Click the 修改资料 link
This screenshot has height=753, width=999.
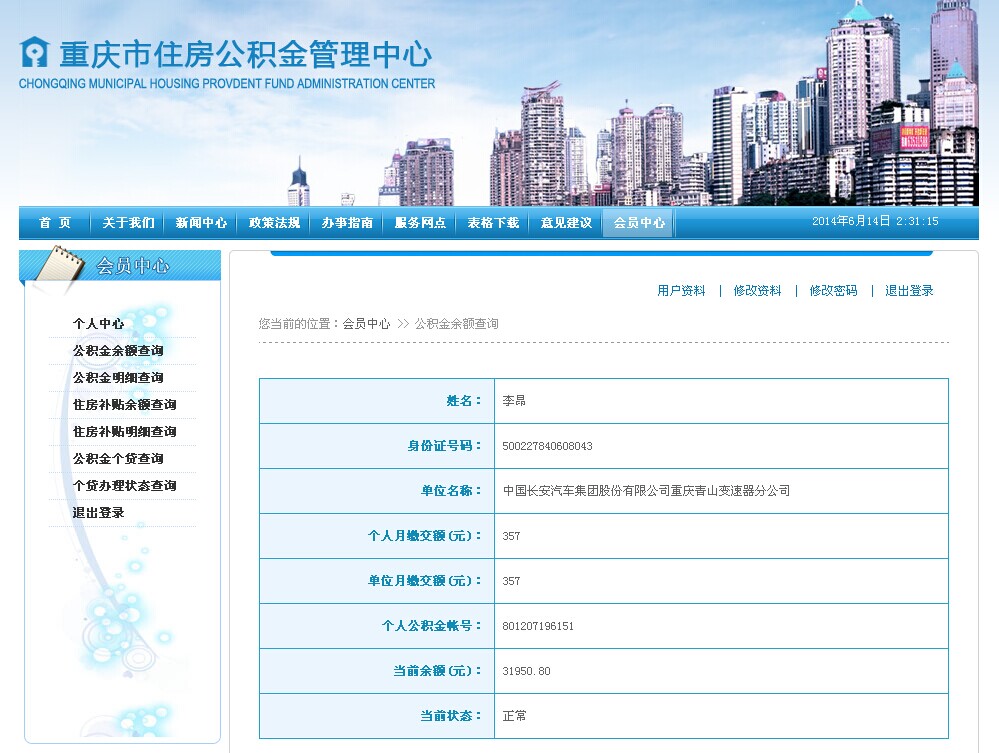[757, 290]
